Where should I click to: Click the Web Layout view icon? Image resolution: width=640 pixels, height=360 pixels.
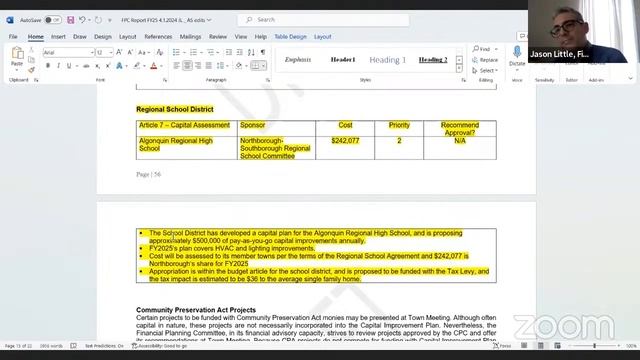[x=557, y=346]
